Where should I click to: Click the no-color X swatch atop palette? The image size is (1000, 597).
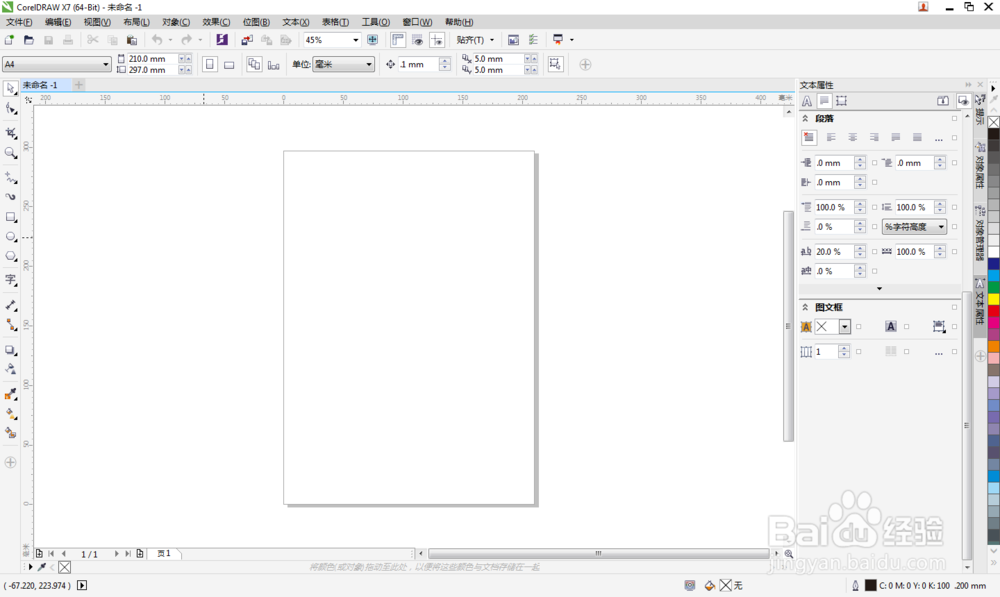click(x=994, y=122)
